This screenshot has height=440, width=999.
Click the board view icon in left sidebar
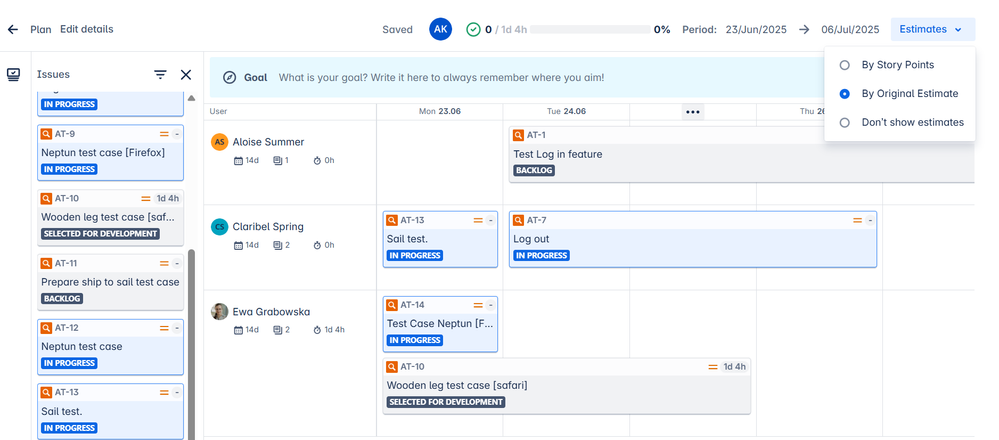pyautogui.click(x=13, y=75)
